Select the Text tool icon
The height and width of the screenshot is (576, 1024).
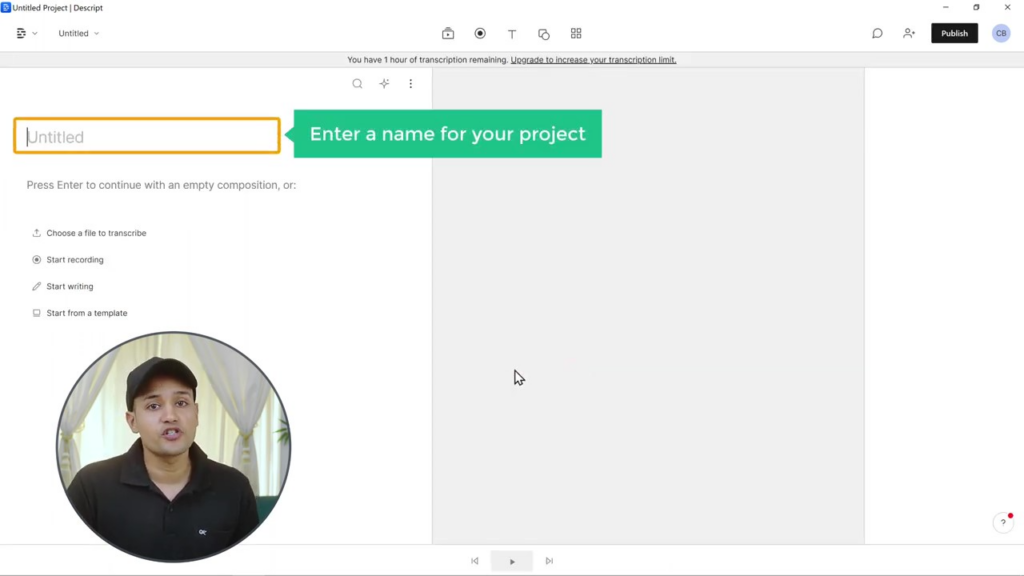click(512, 33)
